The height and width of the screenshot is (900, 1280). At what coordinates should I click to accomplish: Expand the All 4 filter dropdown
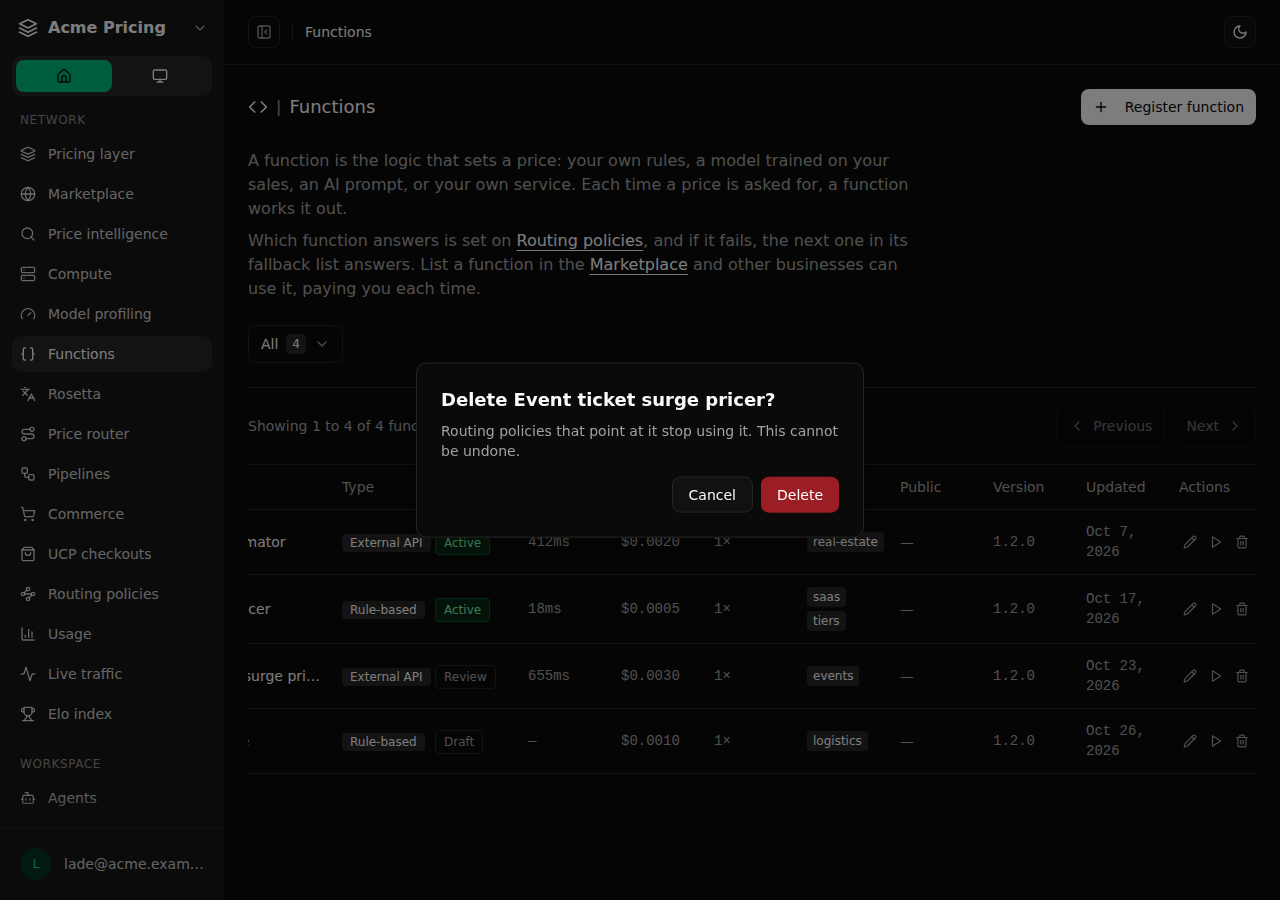click(295, 344)
